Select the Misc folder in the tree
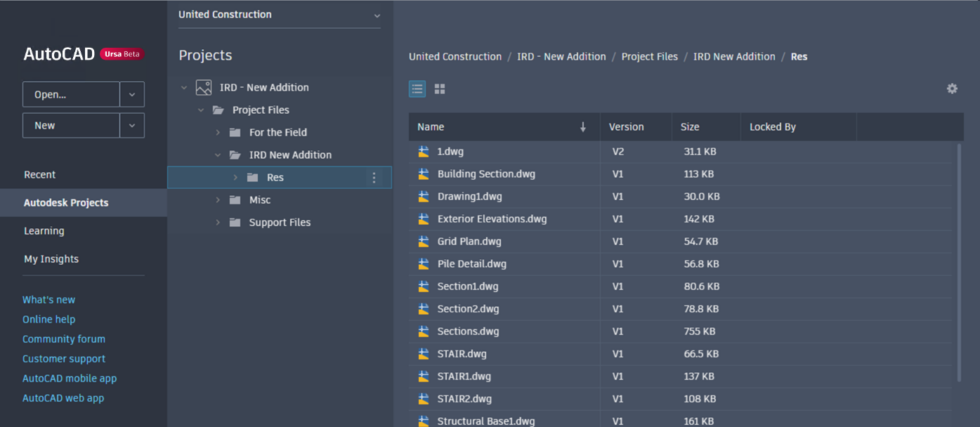The image size is (980, 427). pos(259,200)
